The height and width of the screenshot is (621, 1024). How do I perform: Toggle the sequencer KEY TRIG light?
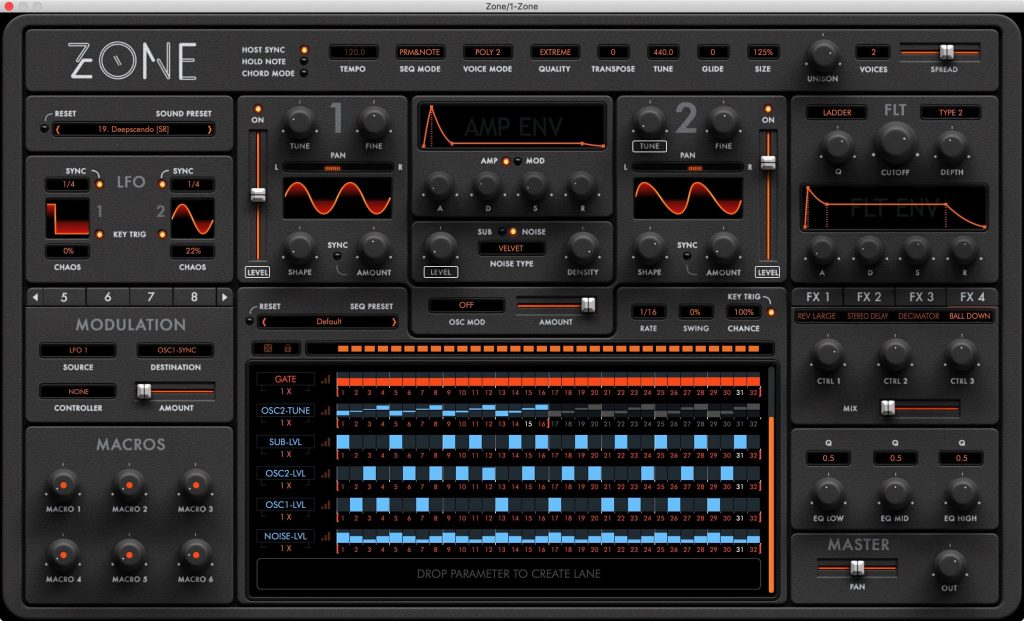pyautogui.click(x=771, y=312)
